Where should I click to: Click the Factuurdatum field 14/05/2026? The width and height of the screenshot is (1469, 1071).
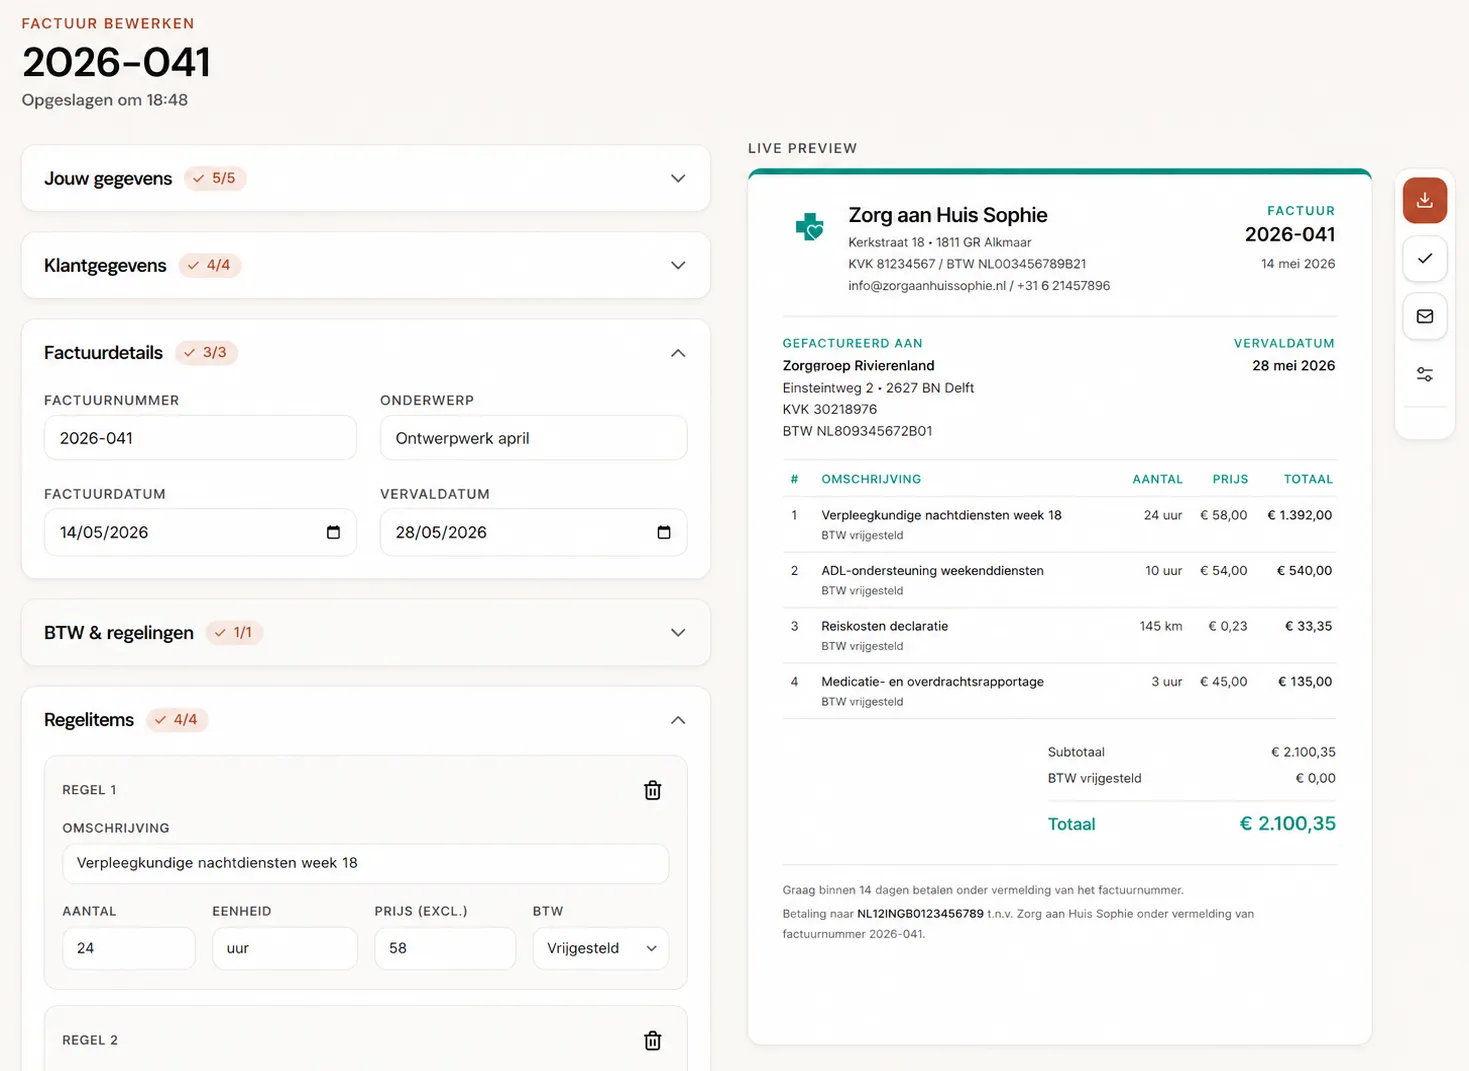click(x=200, y=532)
